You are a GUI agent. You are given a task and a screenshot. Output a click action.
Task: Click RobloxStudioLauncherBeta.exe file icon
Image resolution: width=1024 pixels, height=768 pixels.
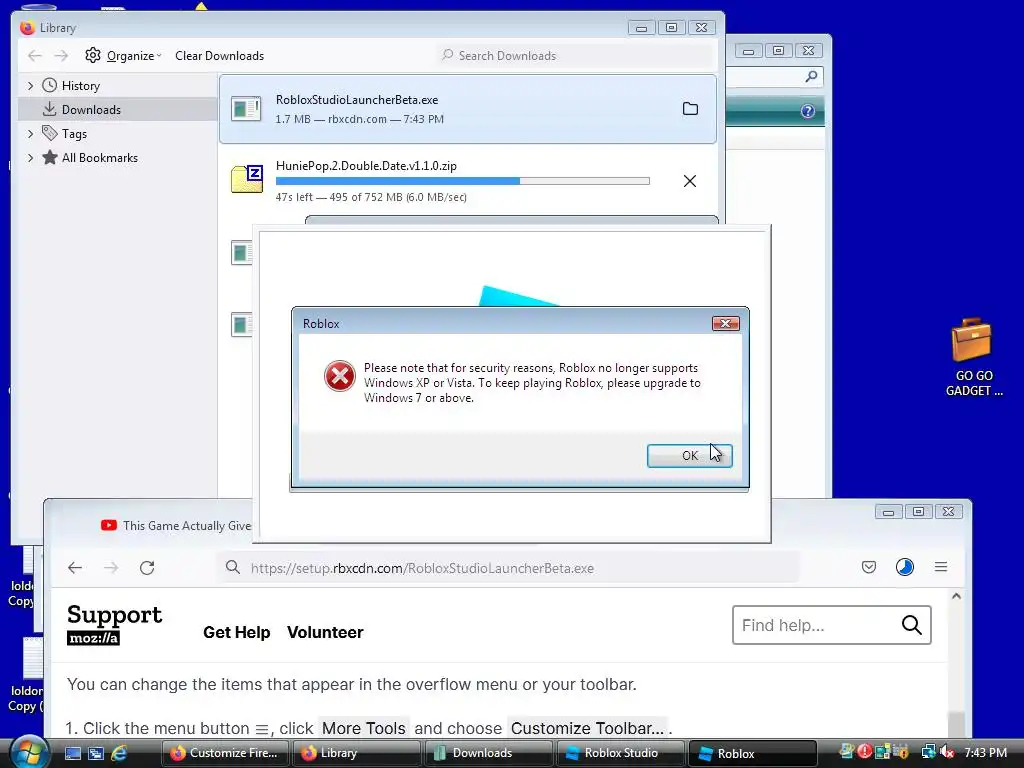(x=246, y=108)
